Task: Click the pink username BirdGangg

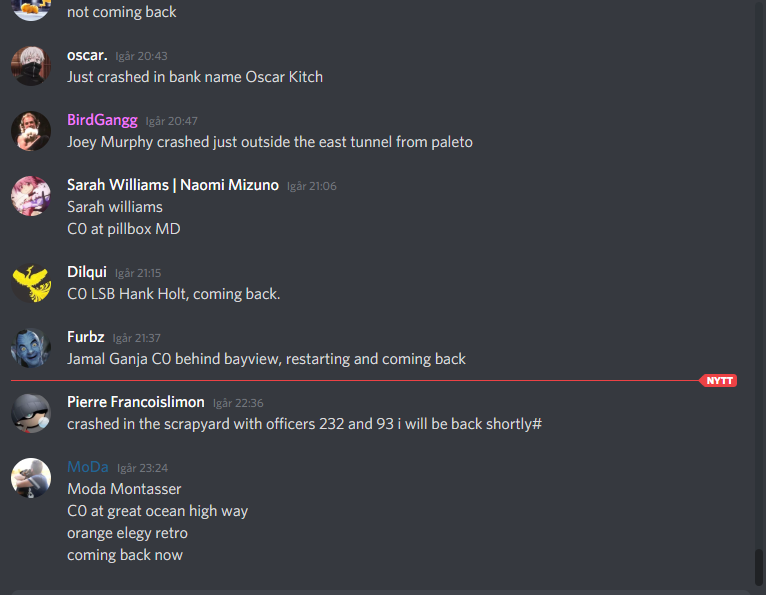Action: (x=102, y=120)
